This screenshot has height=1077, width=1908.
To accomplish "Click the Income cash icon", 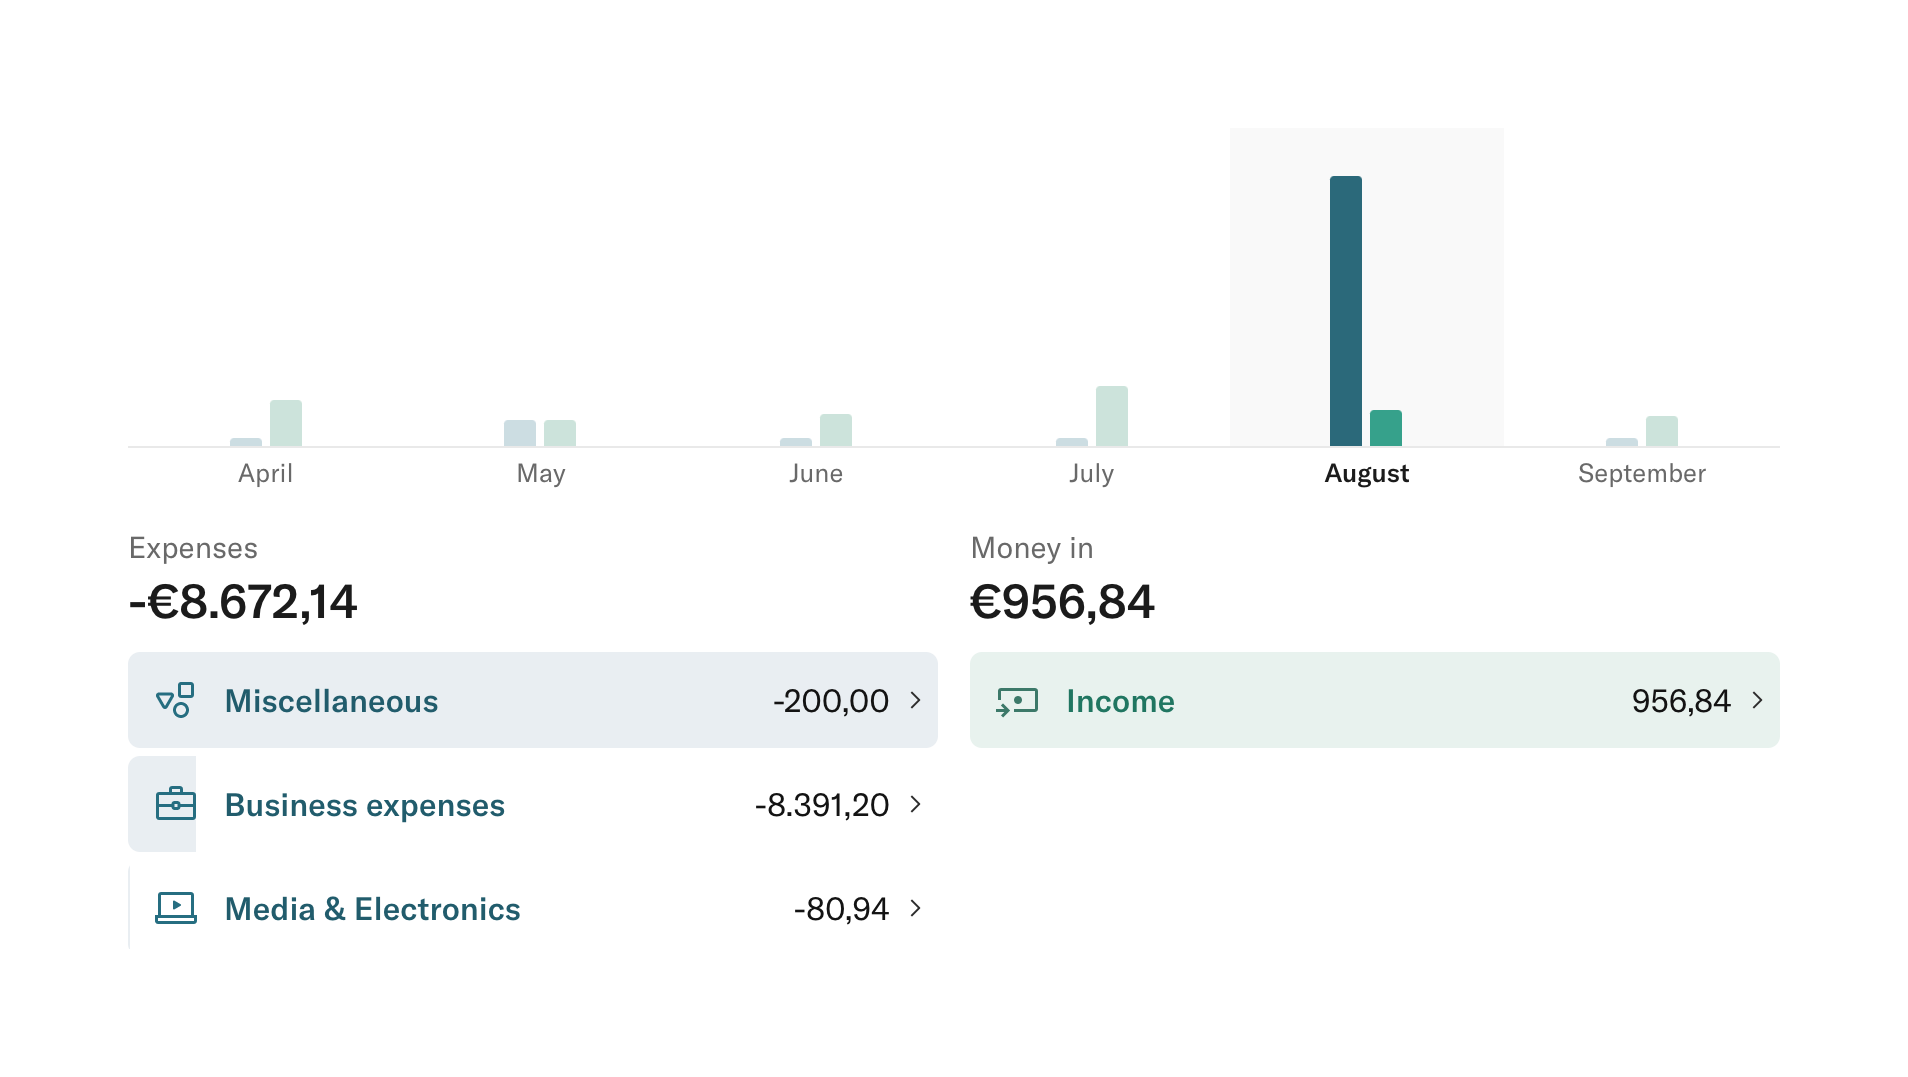I will click(1017, 700).
